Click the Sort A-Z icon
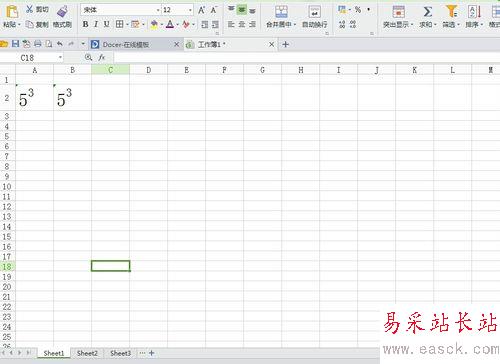The height and width of the screenshot is (364, 500). (x=474, y=12)
